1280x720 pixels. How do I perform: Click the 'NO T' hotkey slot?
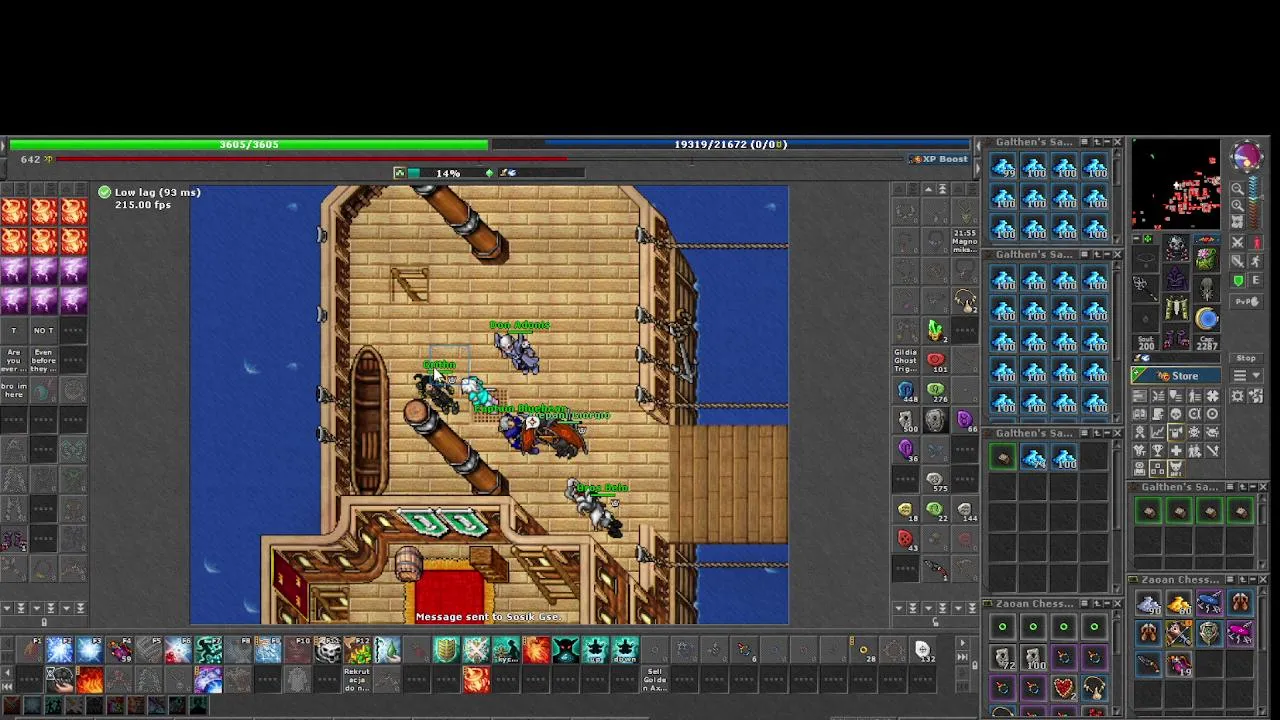pyautogui.click(x=43, y=330)
